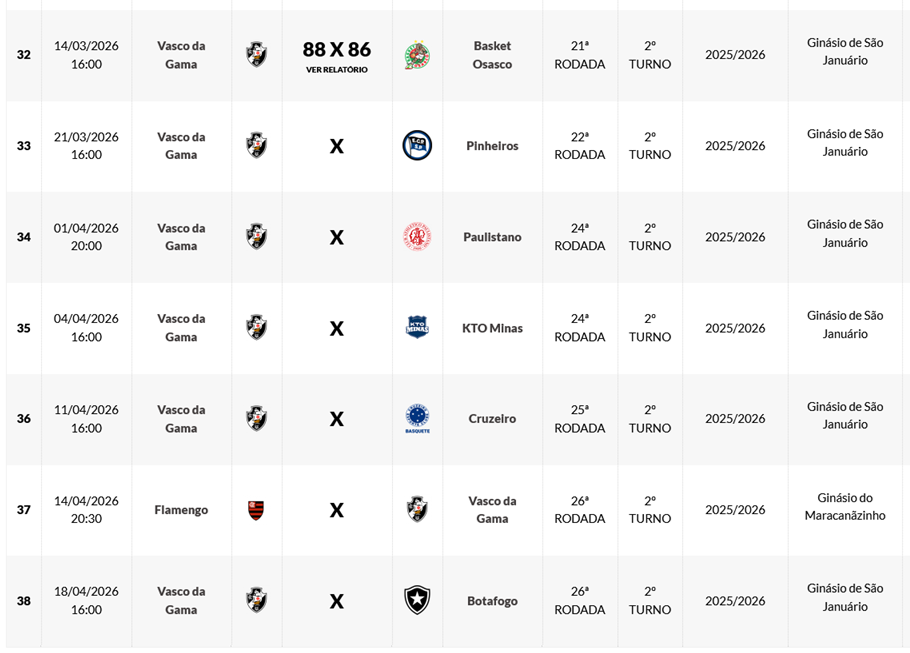Select the Basket Osasco team name

point(492,55)
